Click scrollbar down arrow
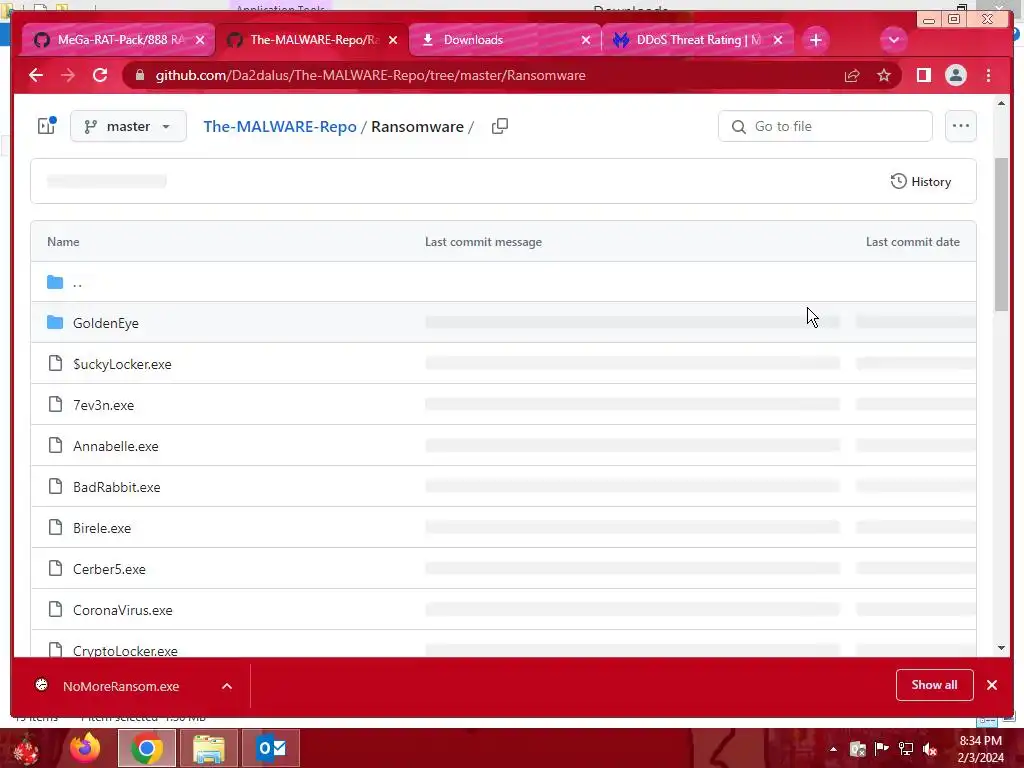The image size is (1024, 768). point(1001,648)
